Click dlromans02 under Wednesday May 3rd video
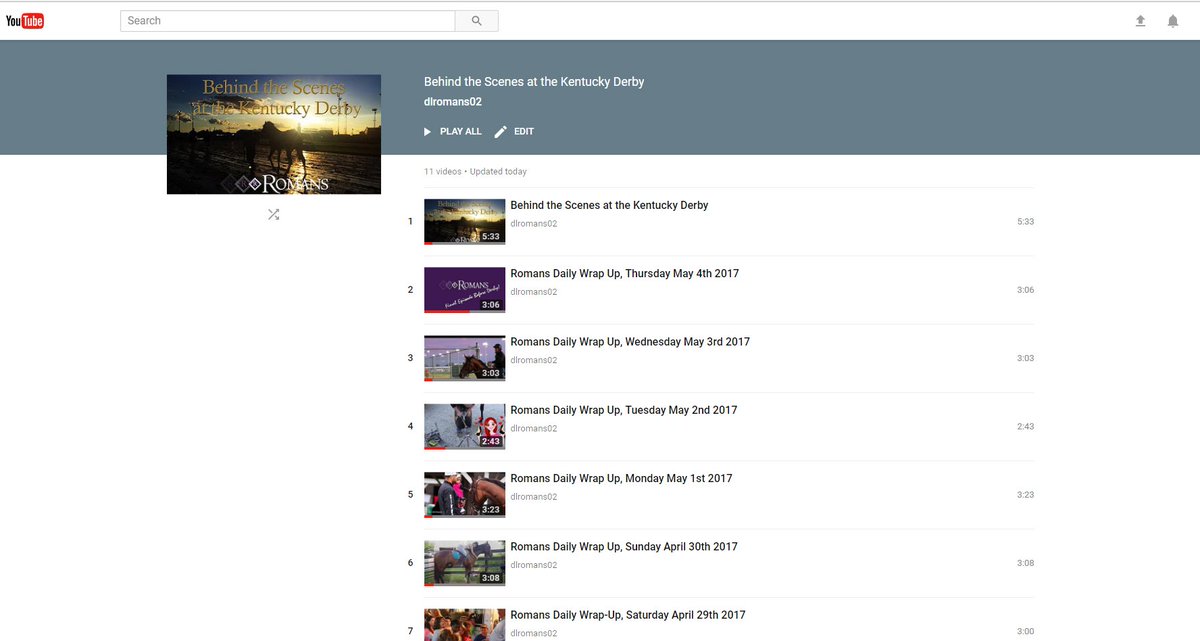 click(534, 360)
